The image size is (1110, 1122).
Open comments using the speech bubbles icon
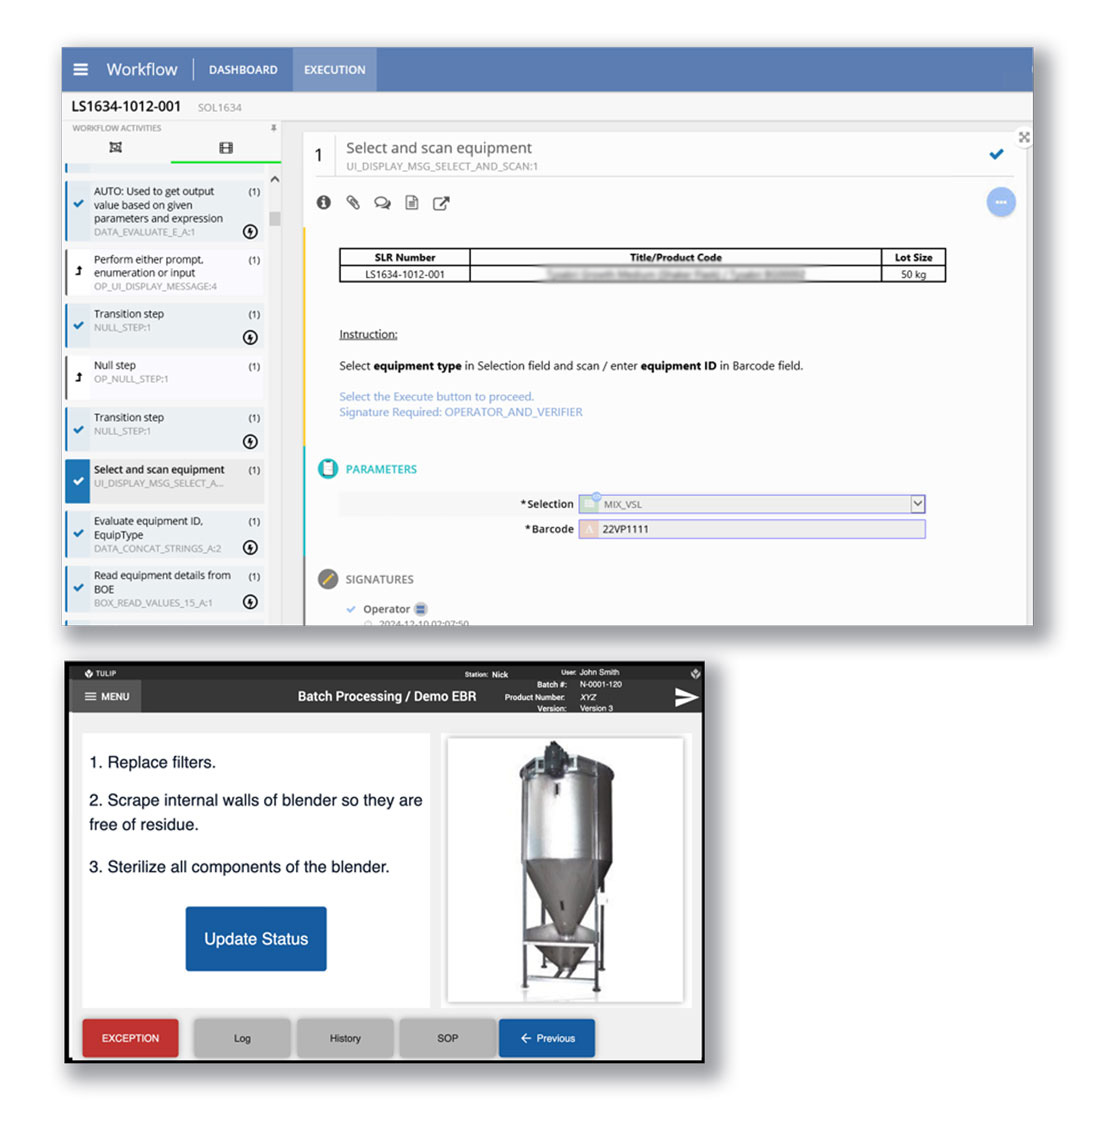click(x=382, y=203)
